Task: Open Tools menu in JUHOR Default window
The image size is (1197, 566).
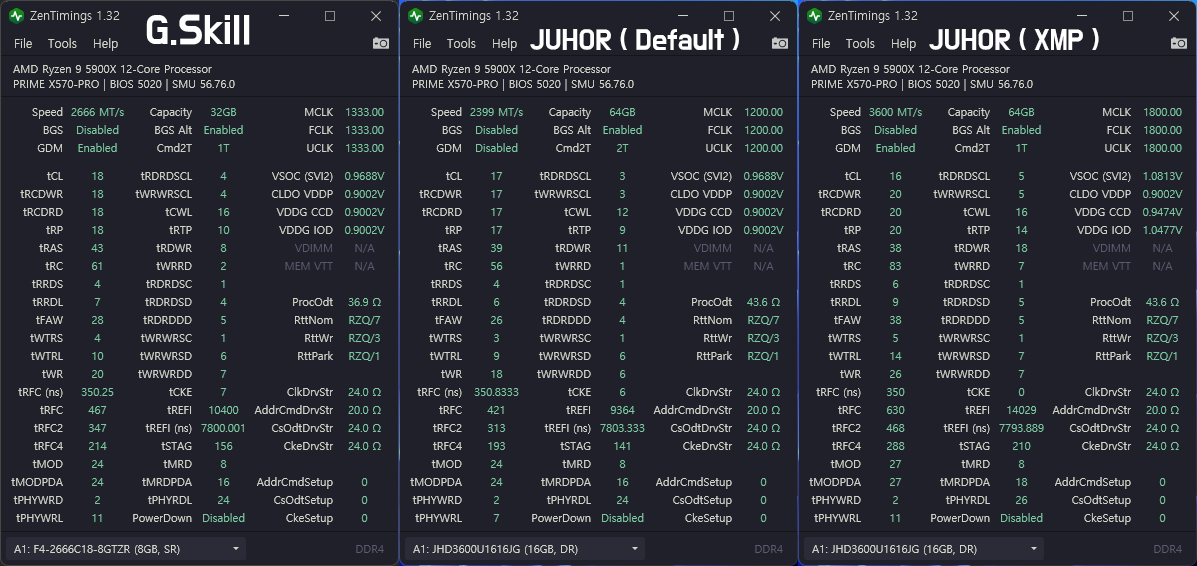Action: 461,44
